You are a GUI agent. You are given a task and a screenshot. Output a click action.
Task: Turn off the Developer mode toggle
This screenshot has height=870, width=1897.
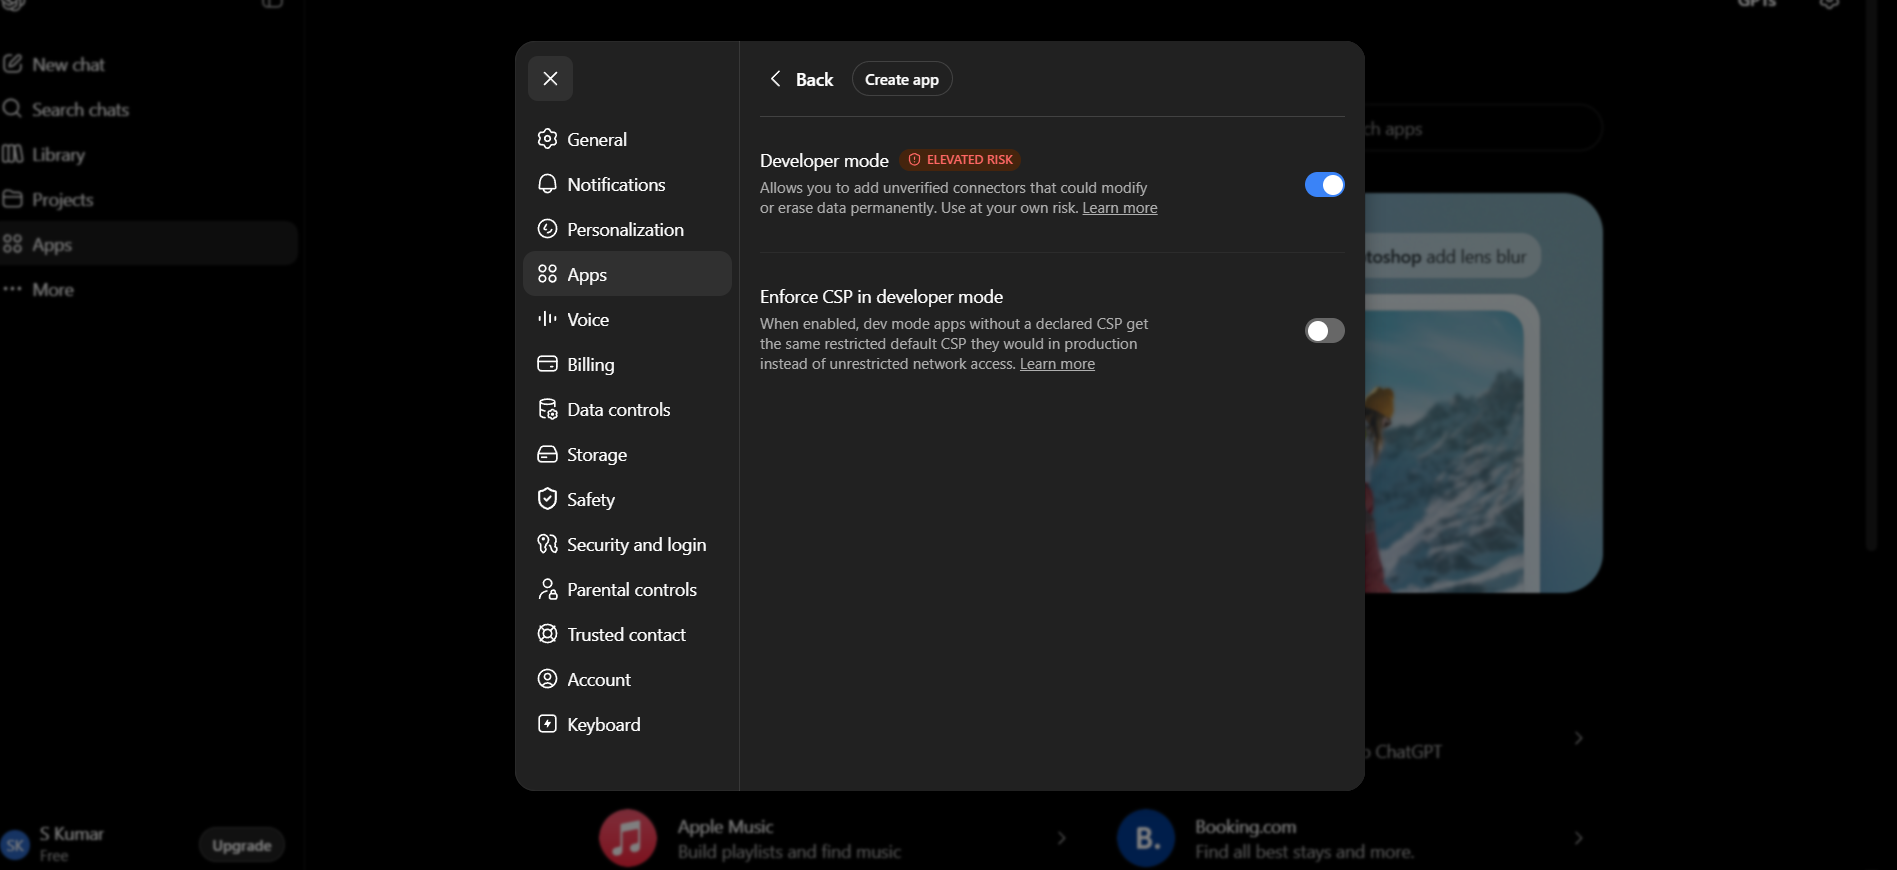(x=1325, y=185)
